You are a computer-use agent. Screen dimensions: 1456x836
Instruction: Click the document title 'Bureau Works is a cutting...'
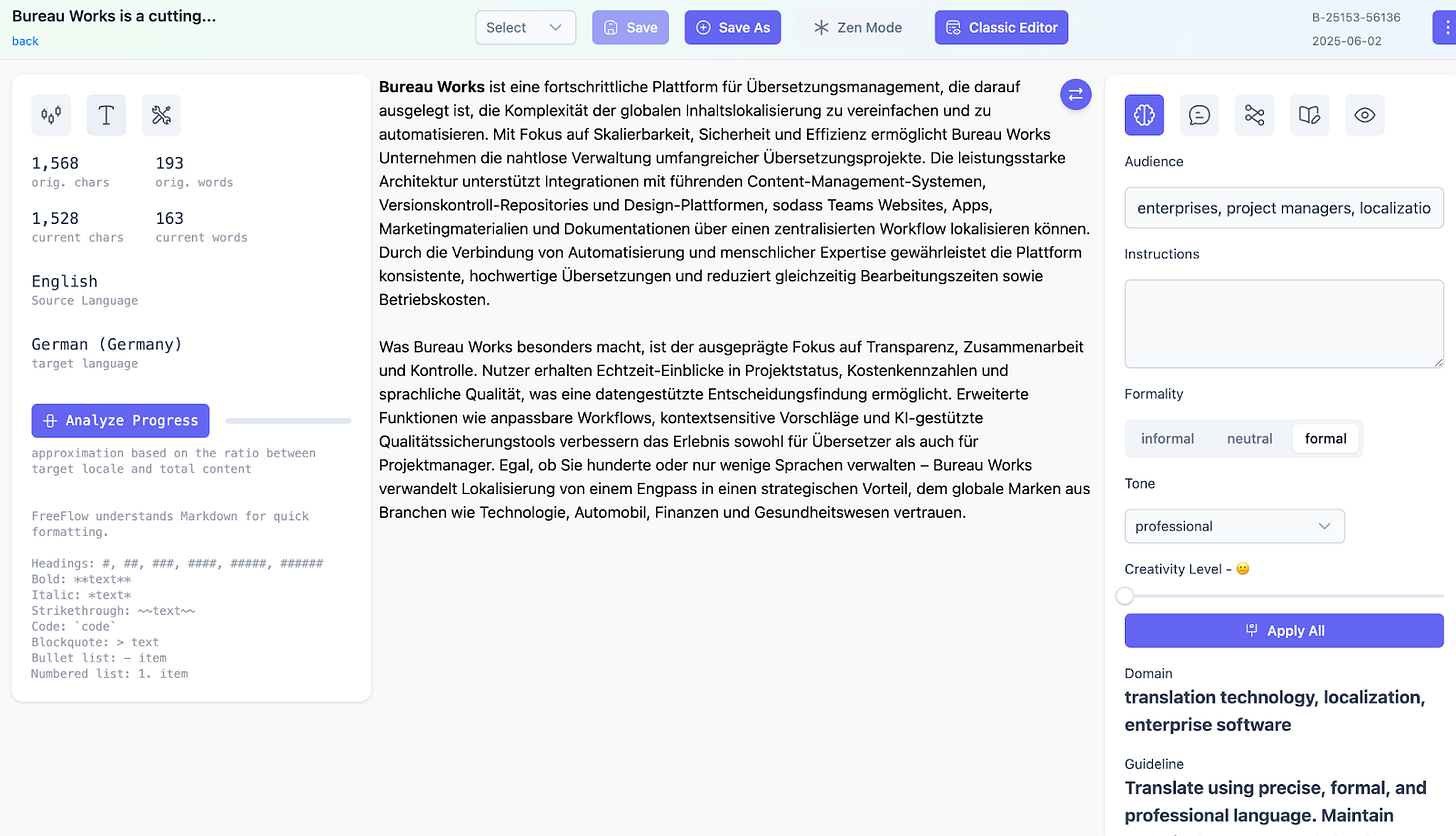click(x=113, y=16)
